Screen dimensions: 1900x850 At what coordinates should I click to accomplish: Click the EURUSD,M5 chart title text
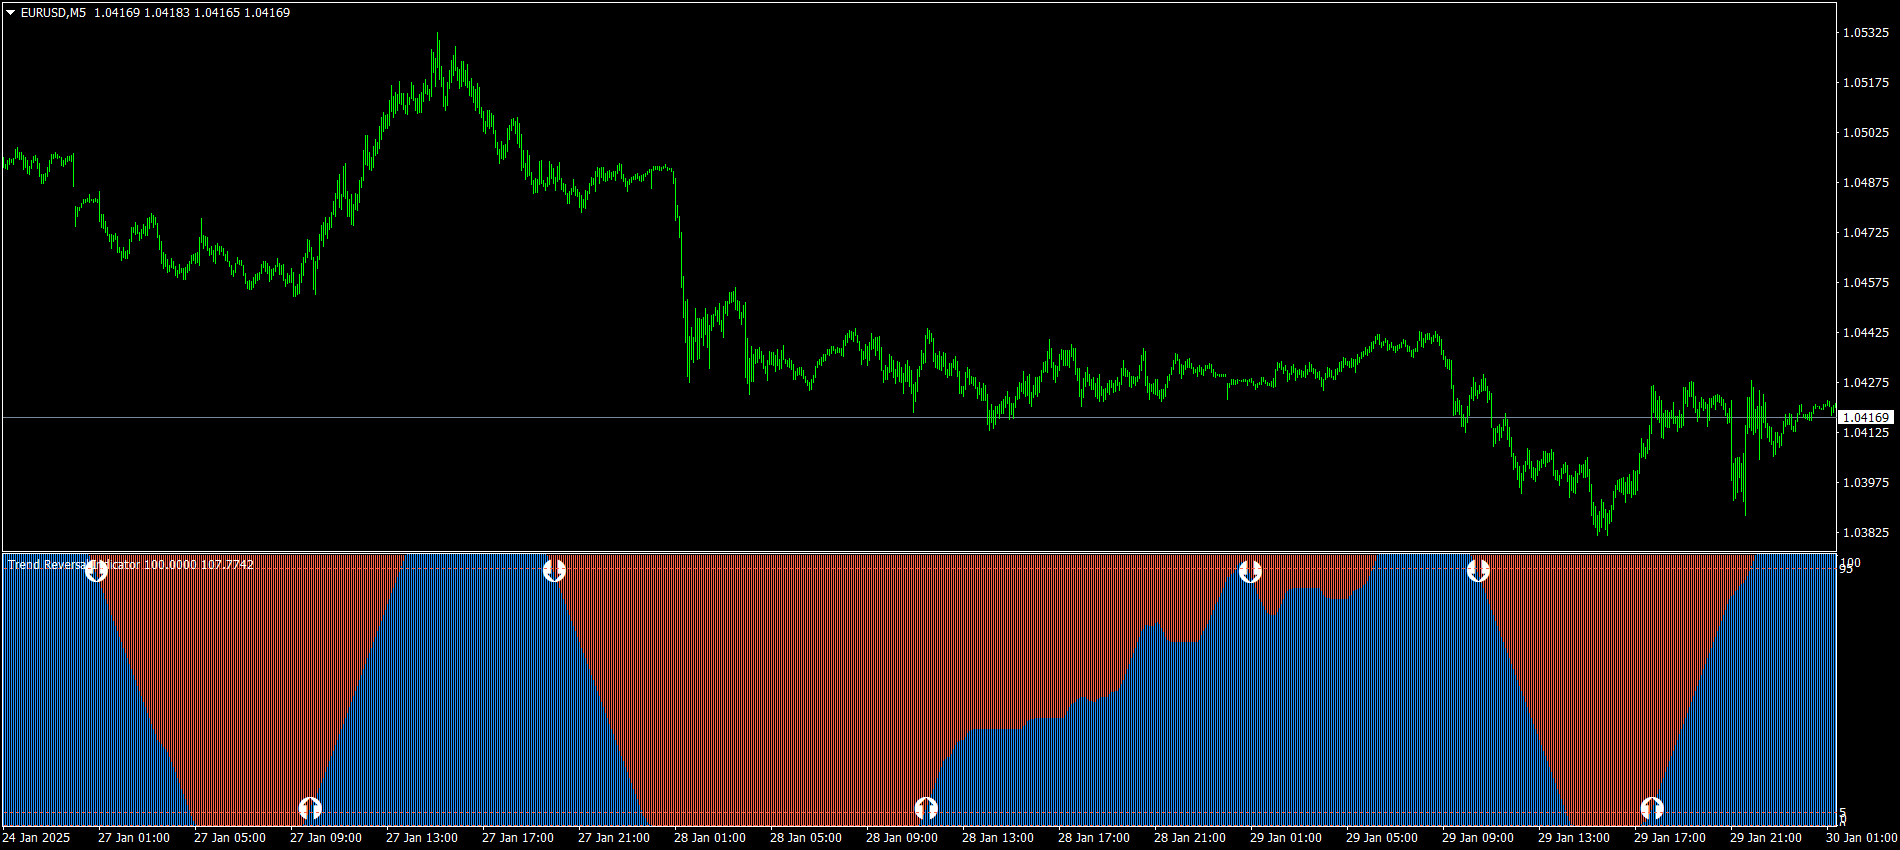coord(53,13)
